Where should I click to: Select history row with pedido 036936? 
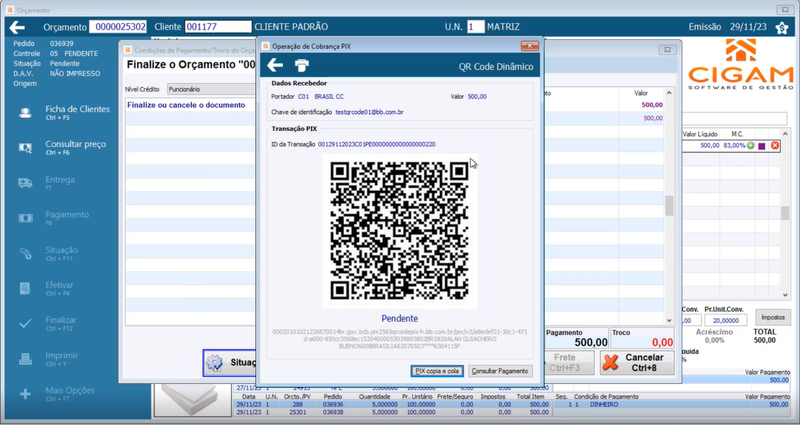coord(392,404)
